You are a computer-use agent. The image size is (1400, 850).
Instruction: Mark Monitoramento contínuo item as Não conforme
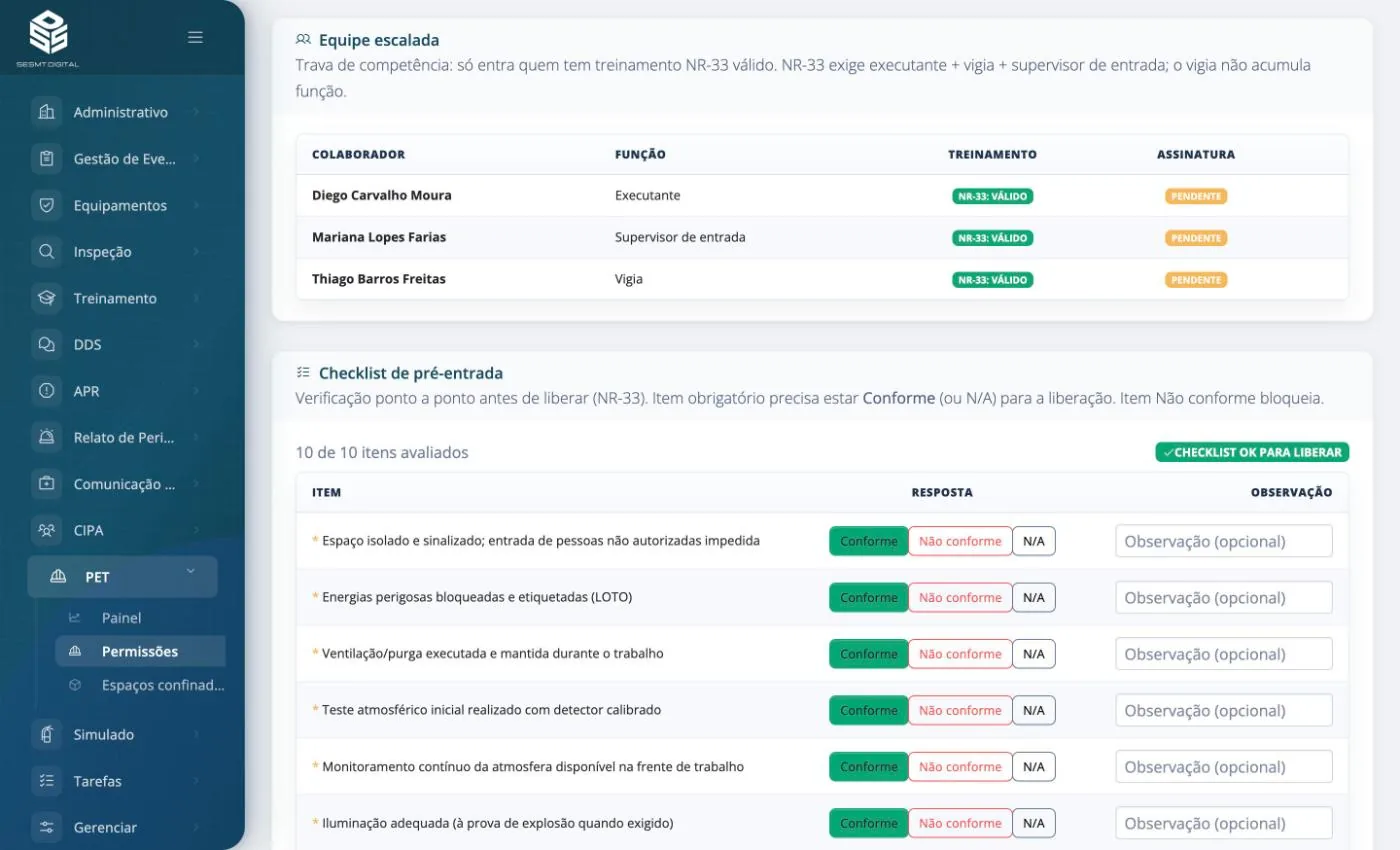(x=960, y=767)
